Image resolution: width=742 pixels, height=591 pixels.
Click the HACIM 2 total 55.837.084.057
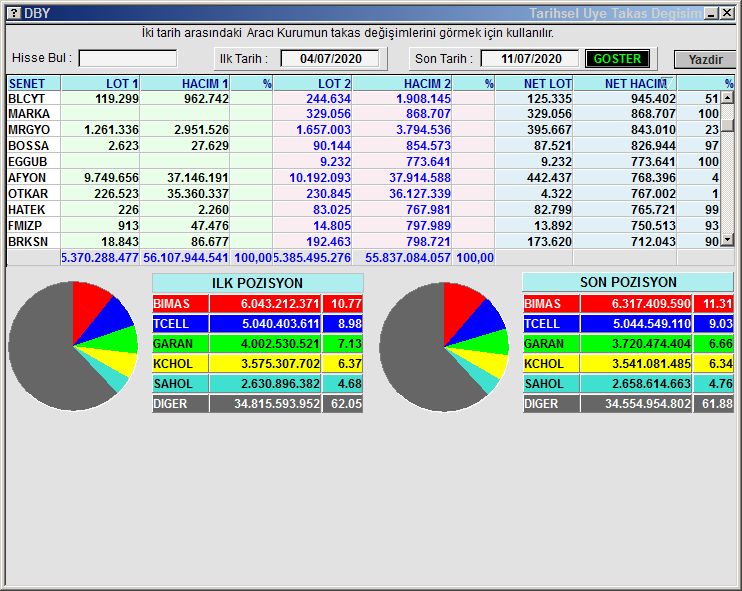pos(407,258)
